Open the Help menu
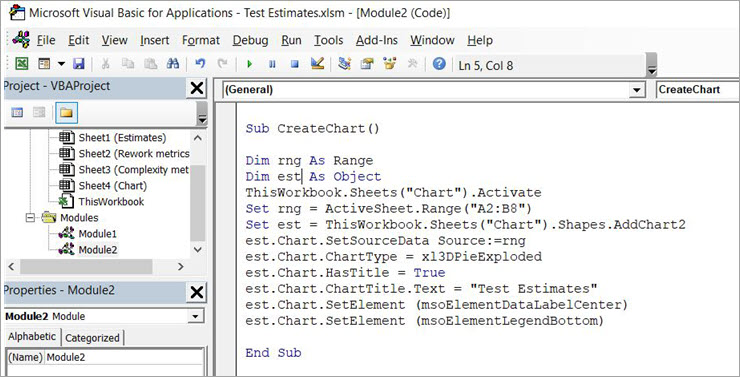This screenshot has height=377, width=740. (480, 41)
